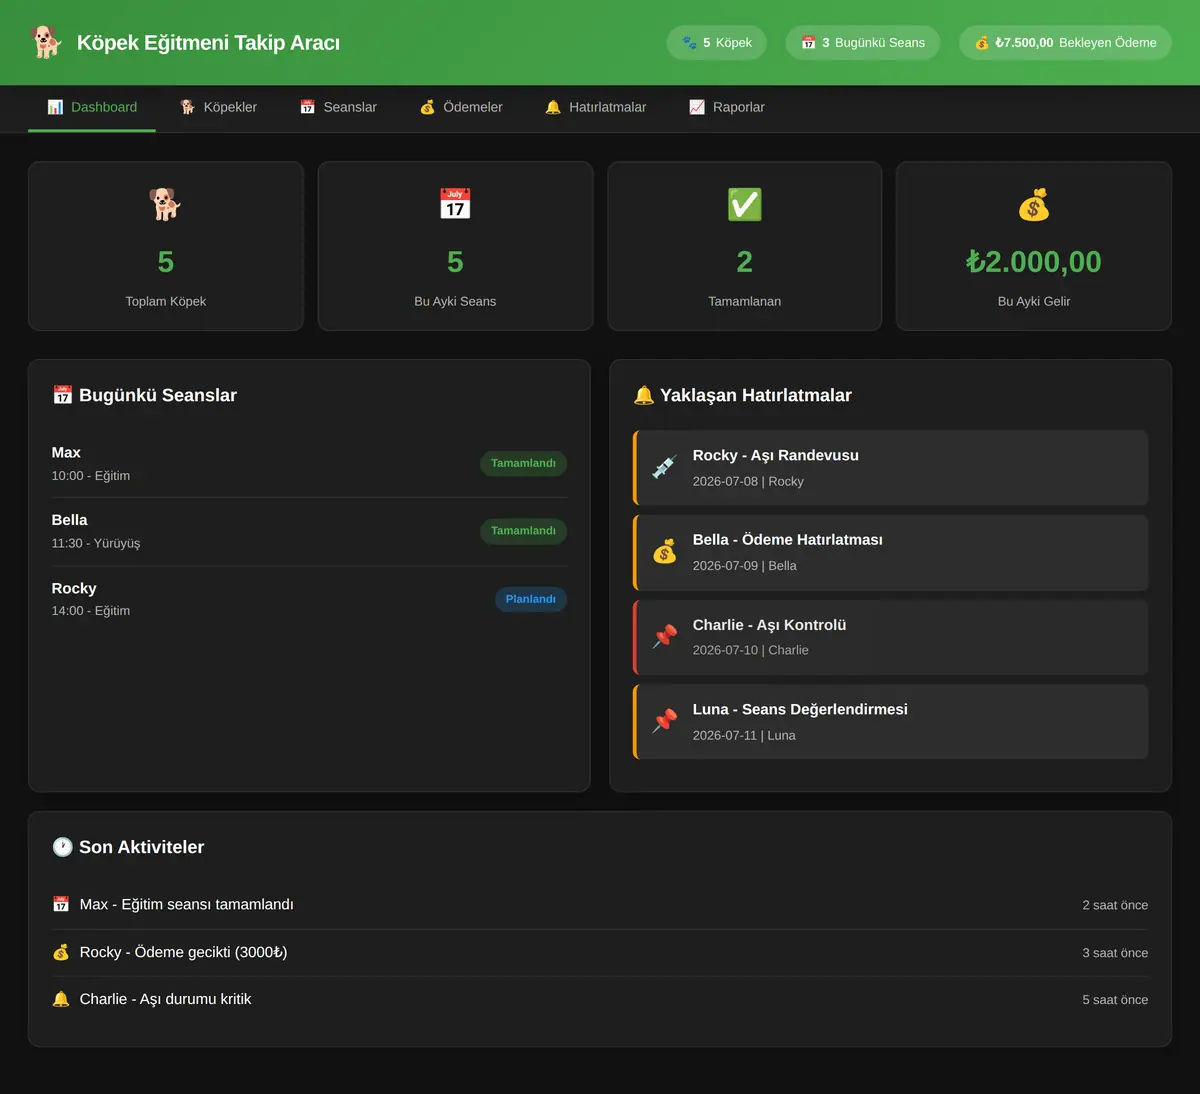Click the pushpin icon in Charlie reminder

pos(664,637)
